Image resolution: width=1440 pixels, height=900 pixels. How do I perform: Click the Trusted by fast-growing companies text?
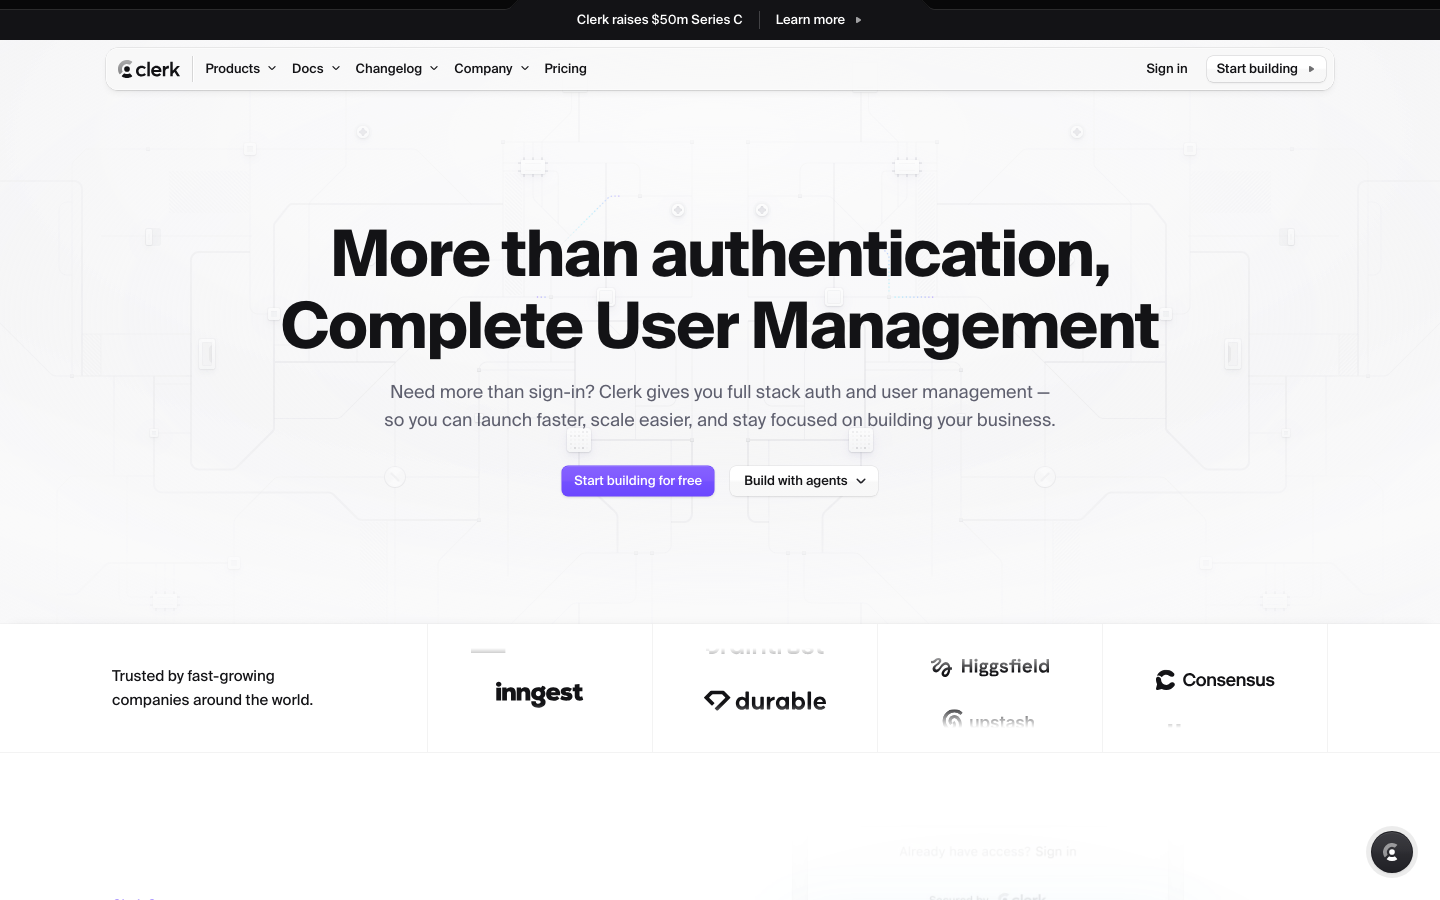pos(212,688)
